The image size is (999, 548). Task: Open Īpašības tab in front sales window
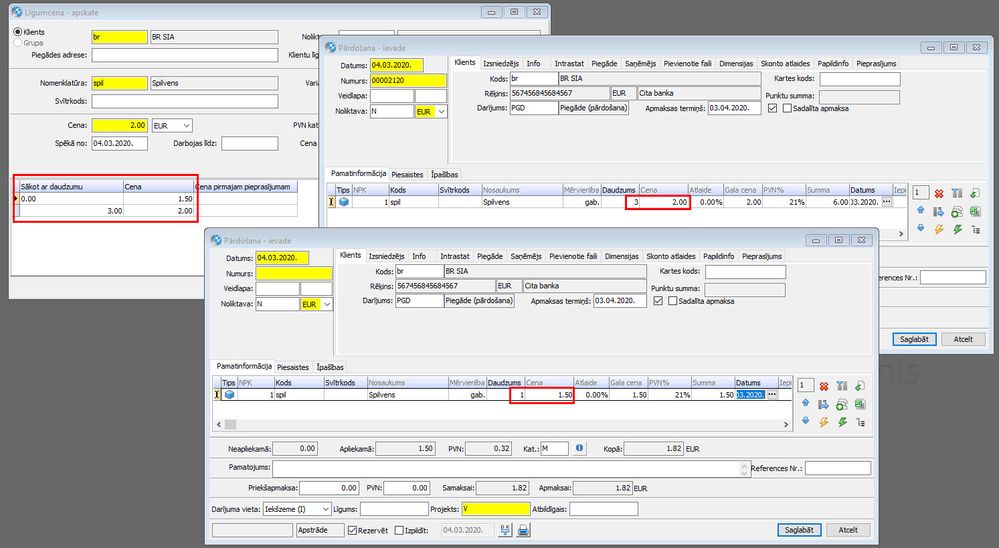[x=330, y=367]
